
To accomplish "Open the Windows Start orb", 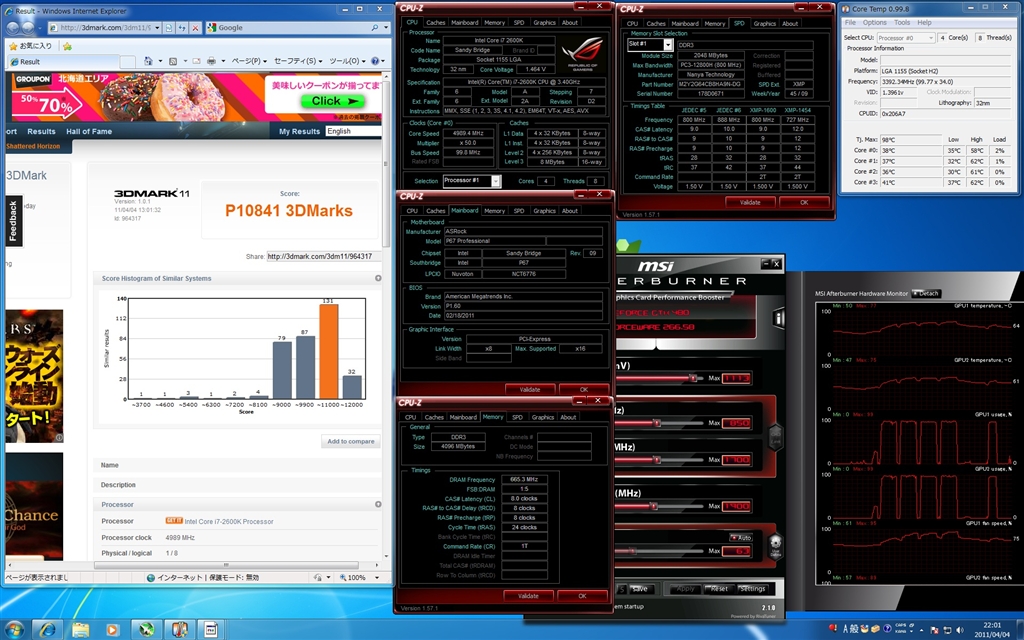I will pyautogui.click(x=14, y=629).
